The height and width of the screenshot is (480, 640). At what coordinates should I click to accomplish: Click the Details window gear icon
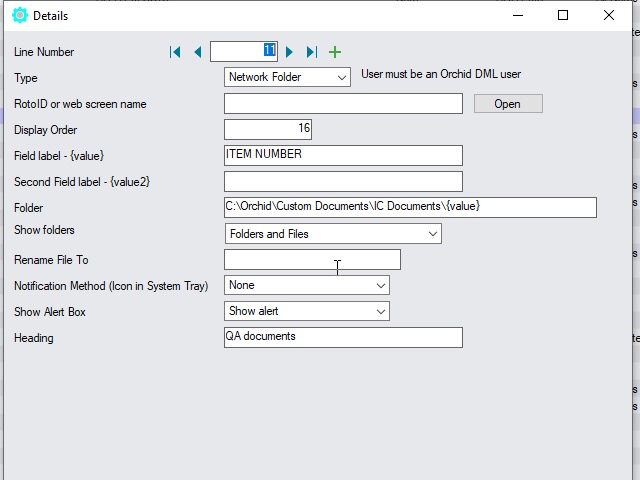point(19,15)
